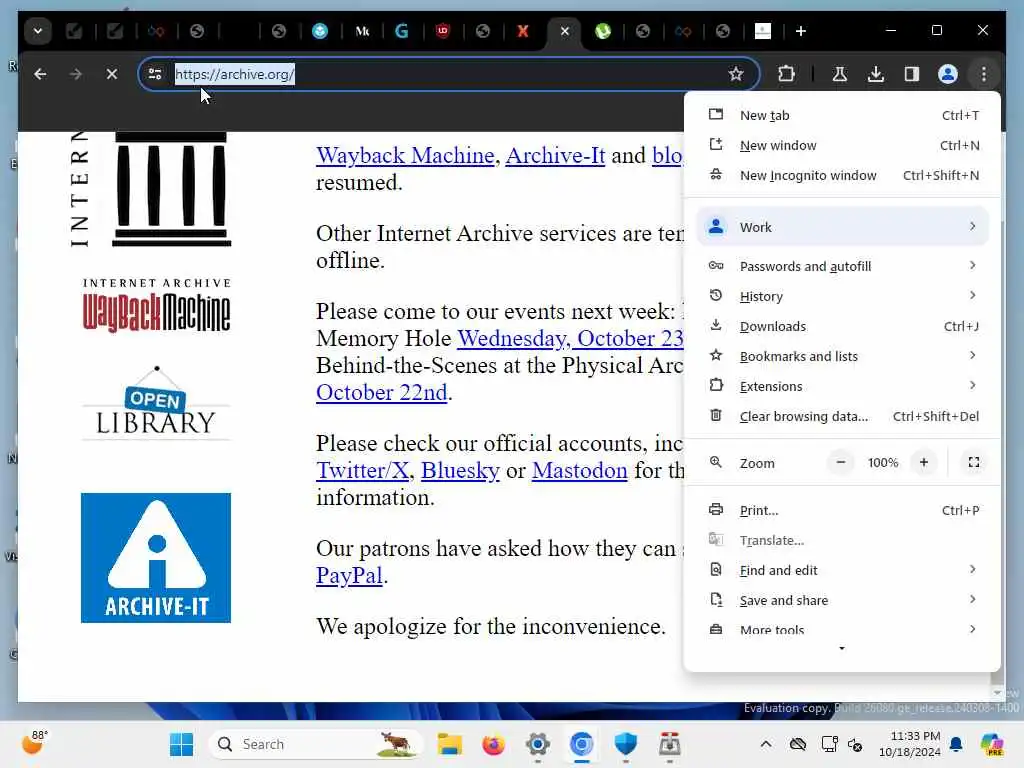1024x768 pixels.
Task: Choose New tab from the menu
Action: (x=842, y=115)
